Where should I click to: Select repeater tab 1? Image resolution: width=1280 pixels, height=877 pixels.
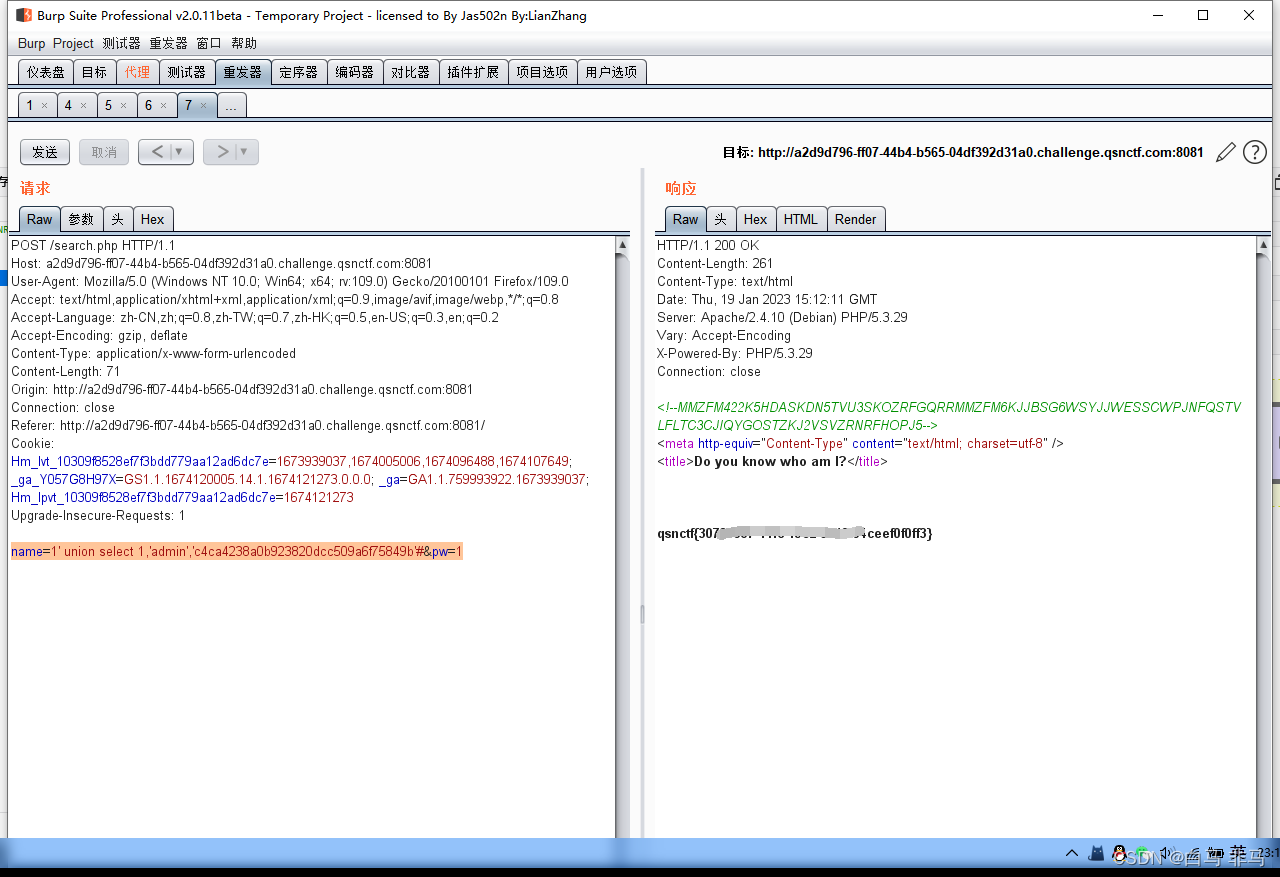pyautogui.click(x=30, y=105)
